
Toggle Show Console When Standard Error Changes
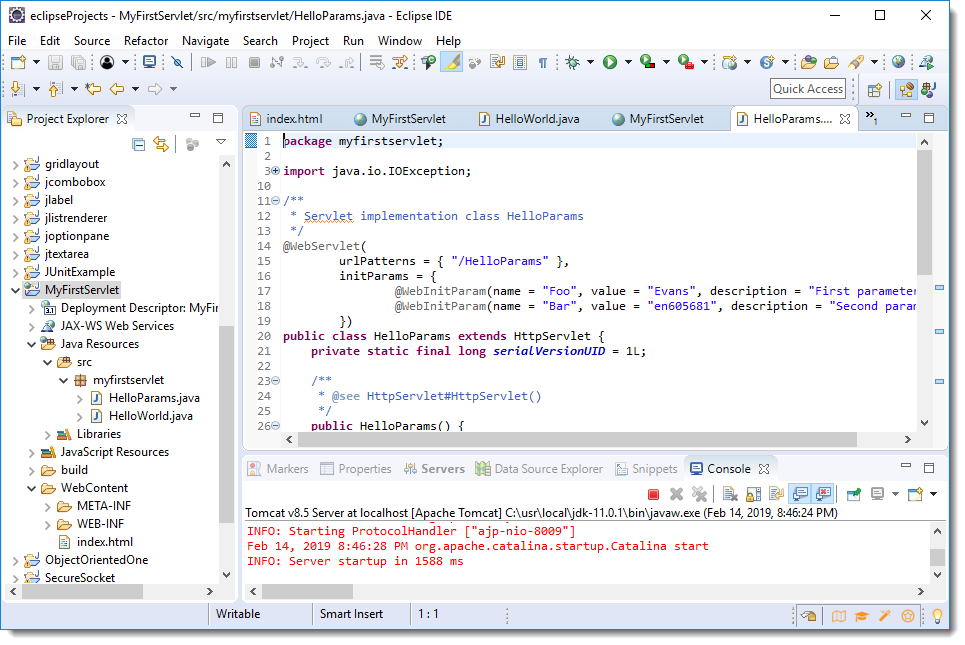(823, 494)
